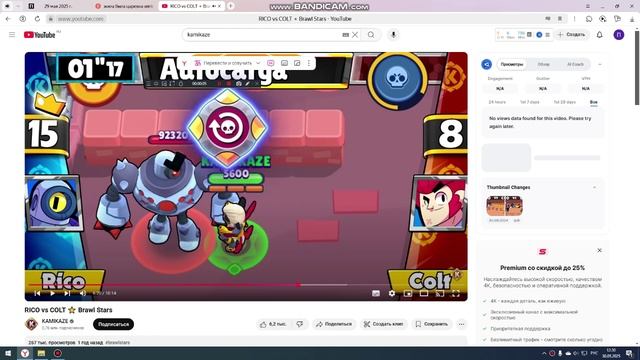Click Создать клип button

384,324
